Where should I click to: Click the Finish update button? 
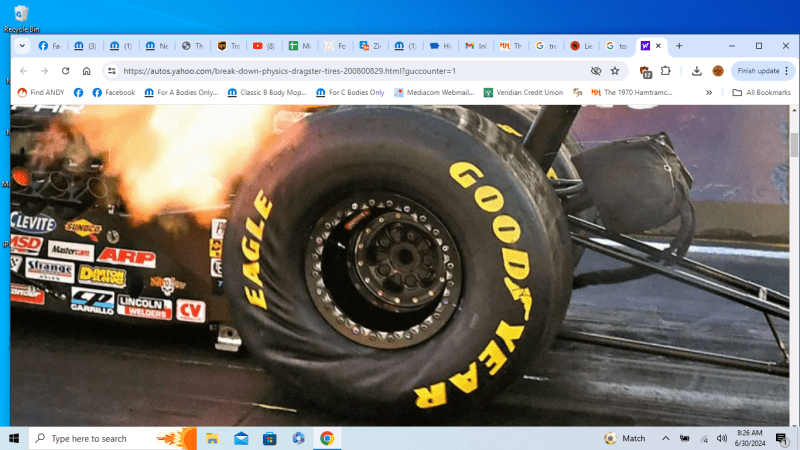758,71
